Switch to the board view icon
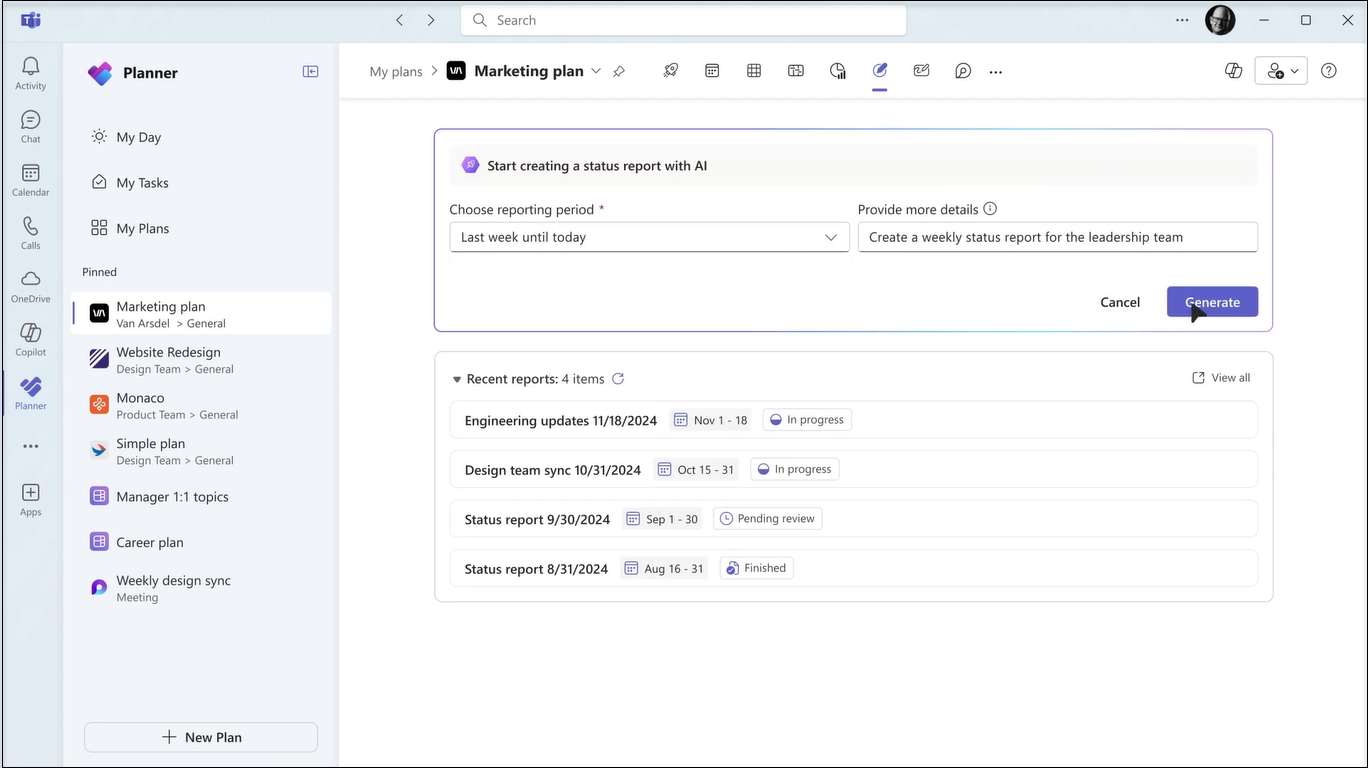The image size is (1368, 768). (796, 71)
